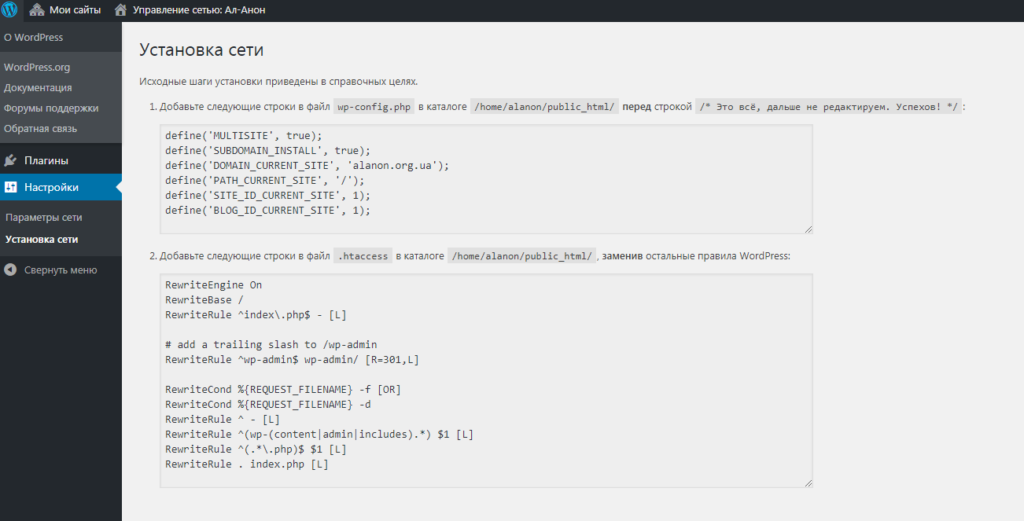Open the Мои сайты menu
This screenshot has height=521, width=1024.
[x=65, y=10]
